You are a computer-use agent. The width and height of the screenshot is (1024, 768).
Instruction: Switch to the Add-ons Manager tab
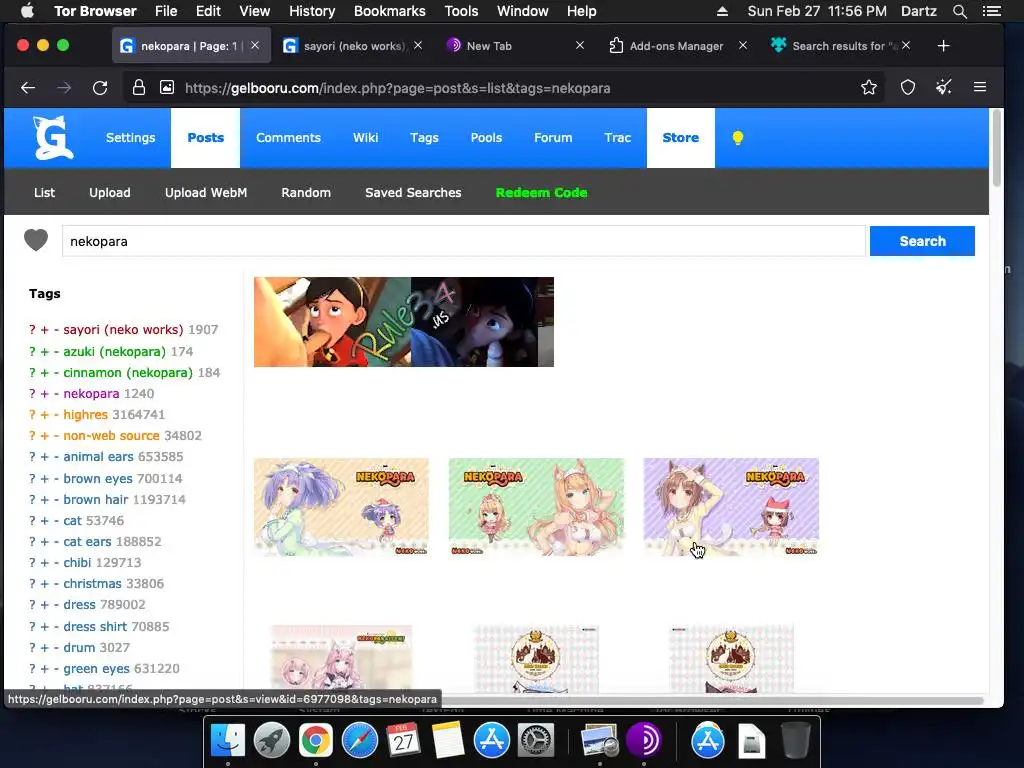pos(678,46)
